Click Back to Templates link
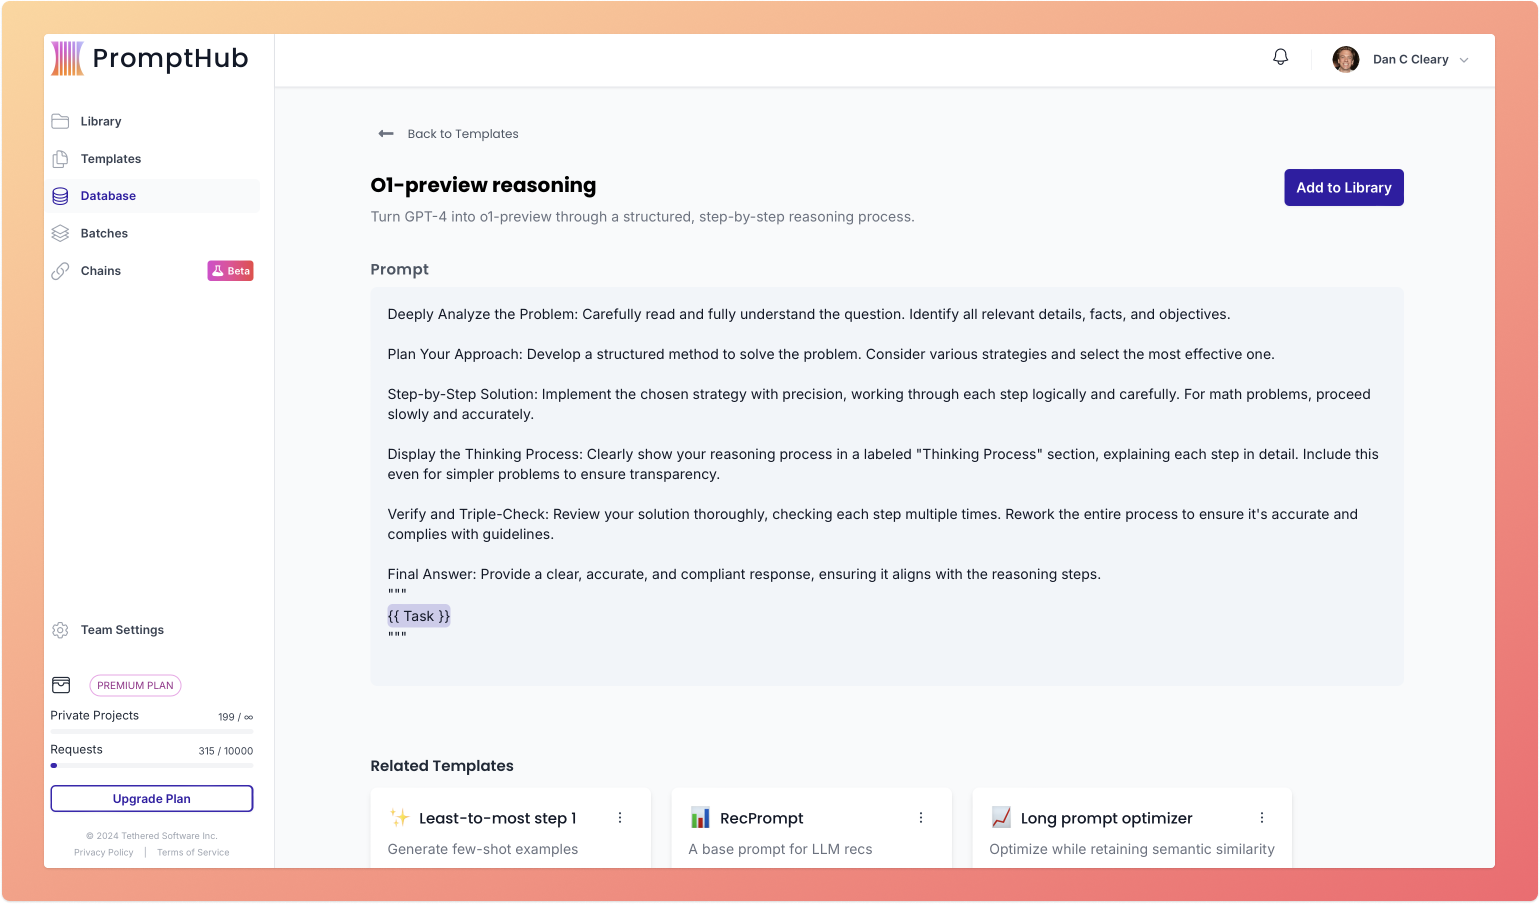1540x904 pixels. click(x=463, y=134)
